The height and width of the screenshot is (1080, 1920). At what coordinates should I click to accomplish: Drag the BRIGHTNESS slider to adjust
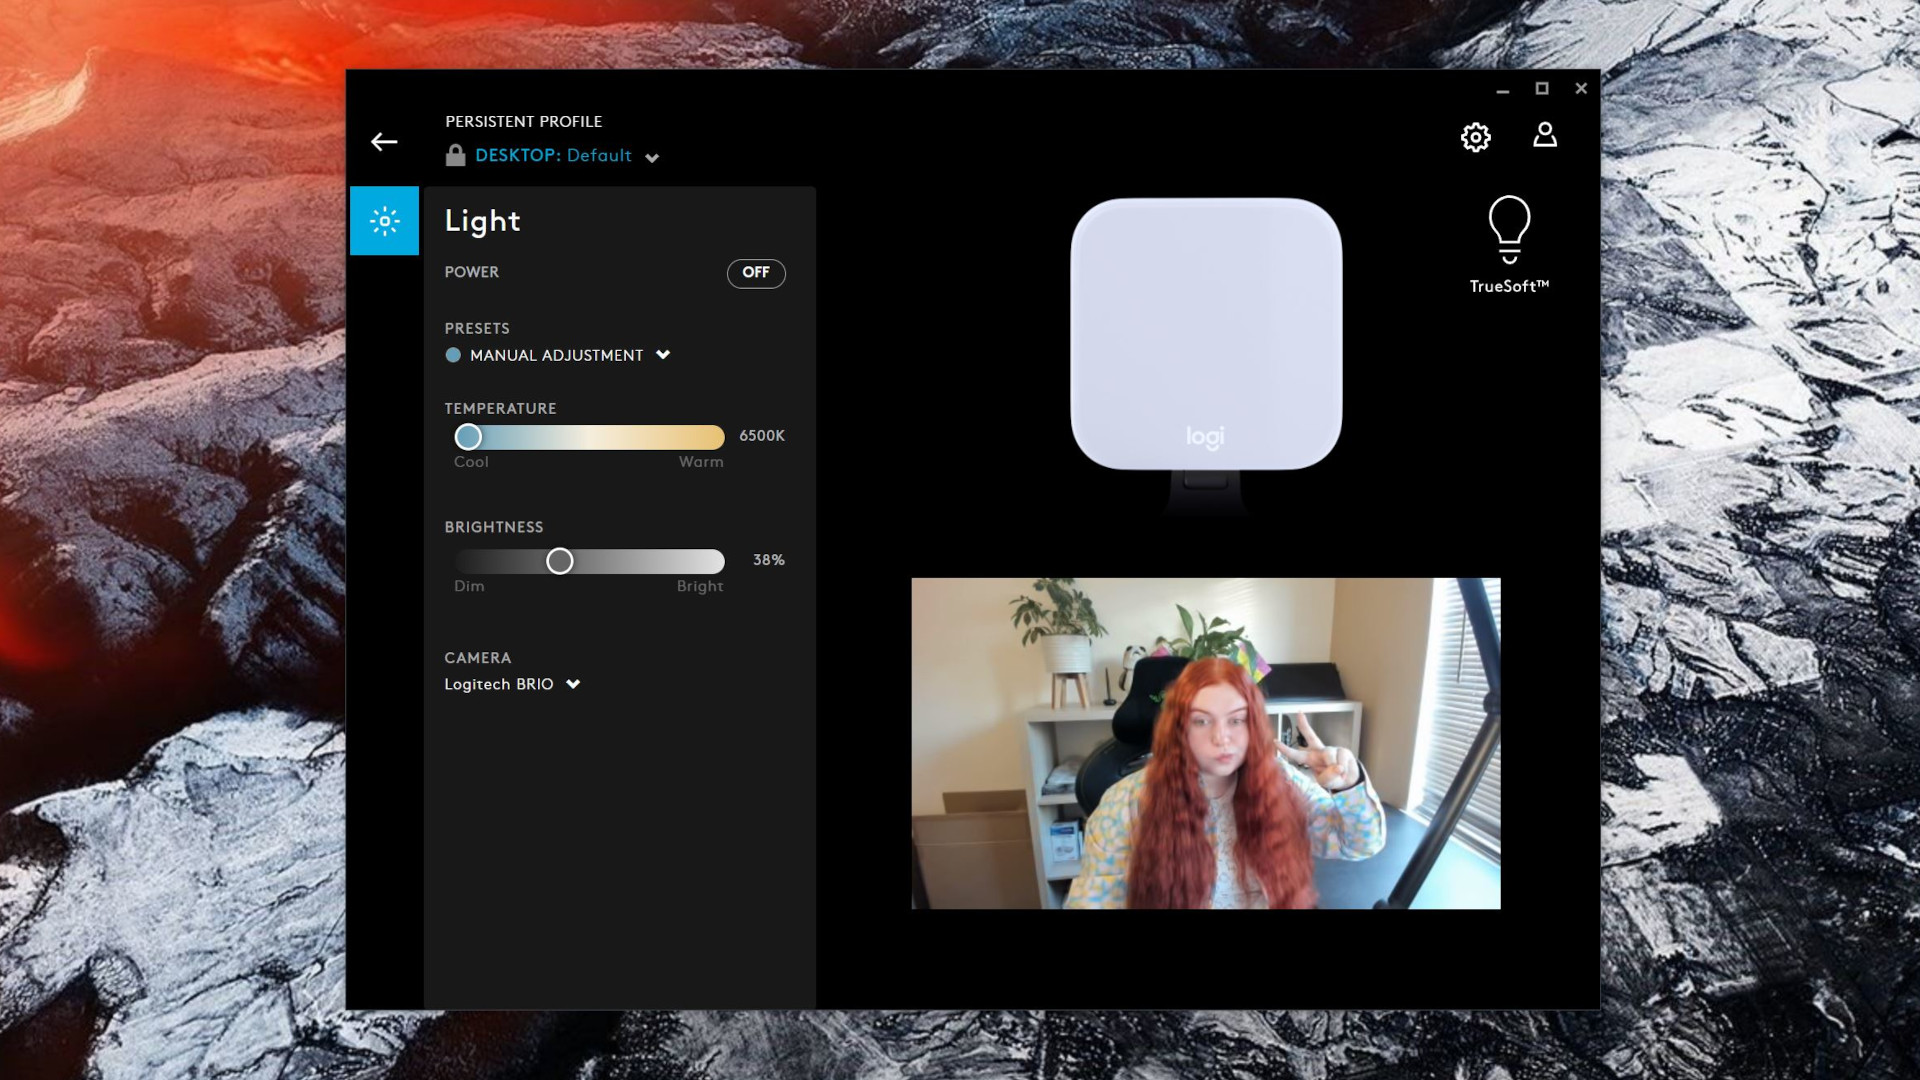(x=558, y=560)
